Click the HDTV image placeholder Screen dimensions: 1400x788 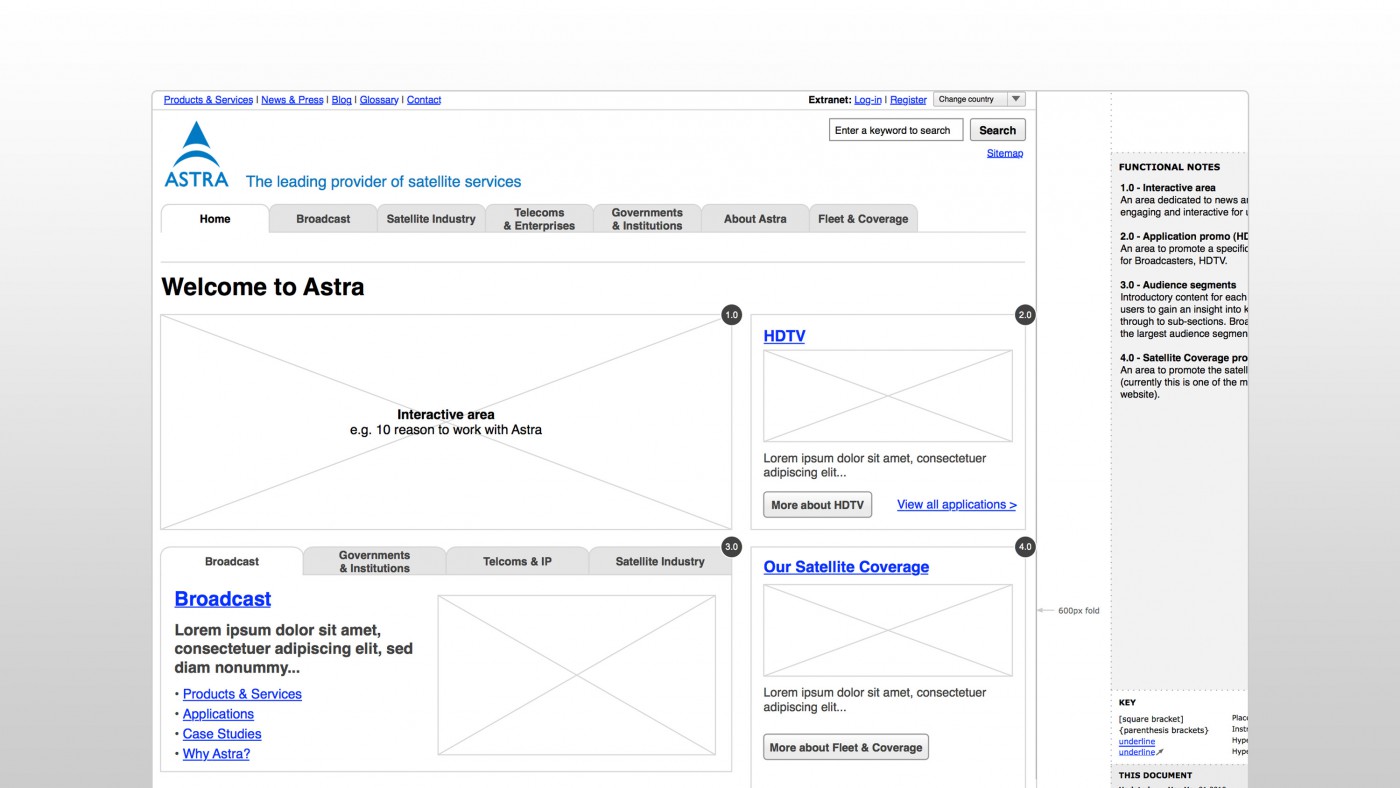click(x=888, y=396)
